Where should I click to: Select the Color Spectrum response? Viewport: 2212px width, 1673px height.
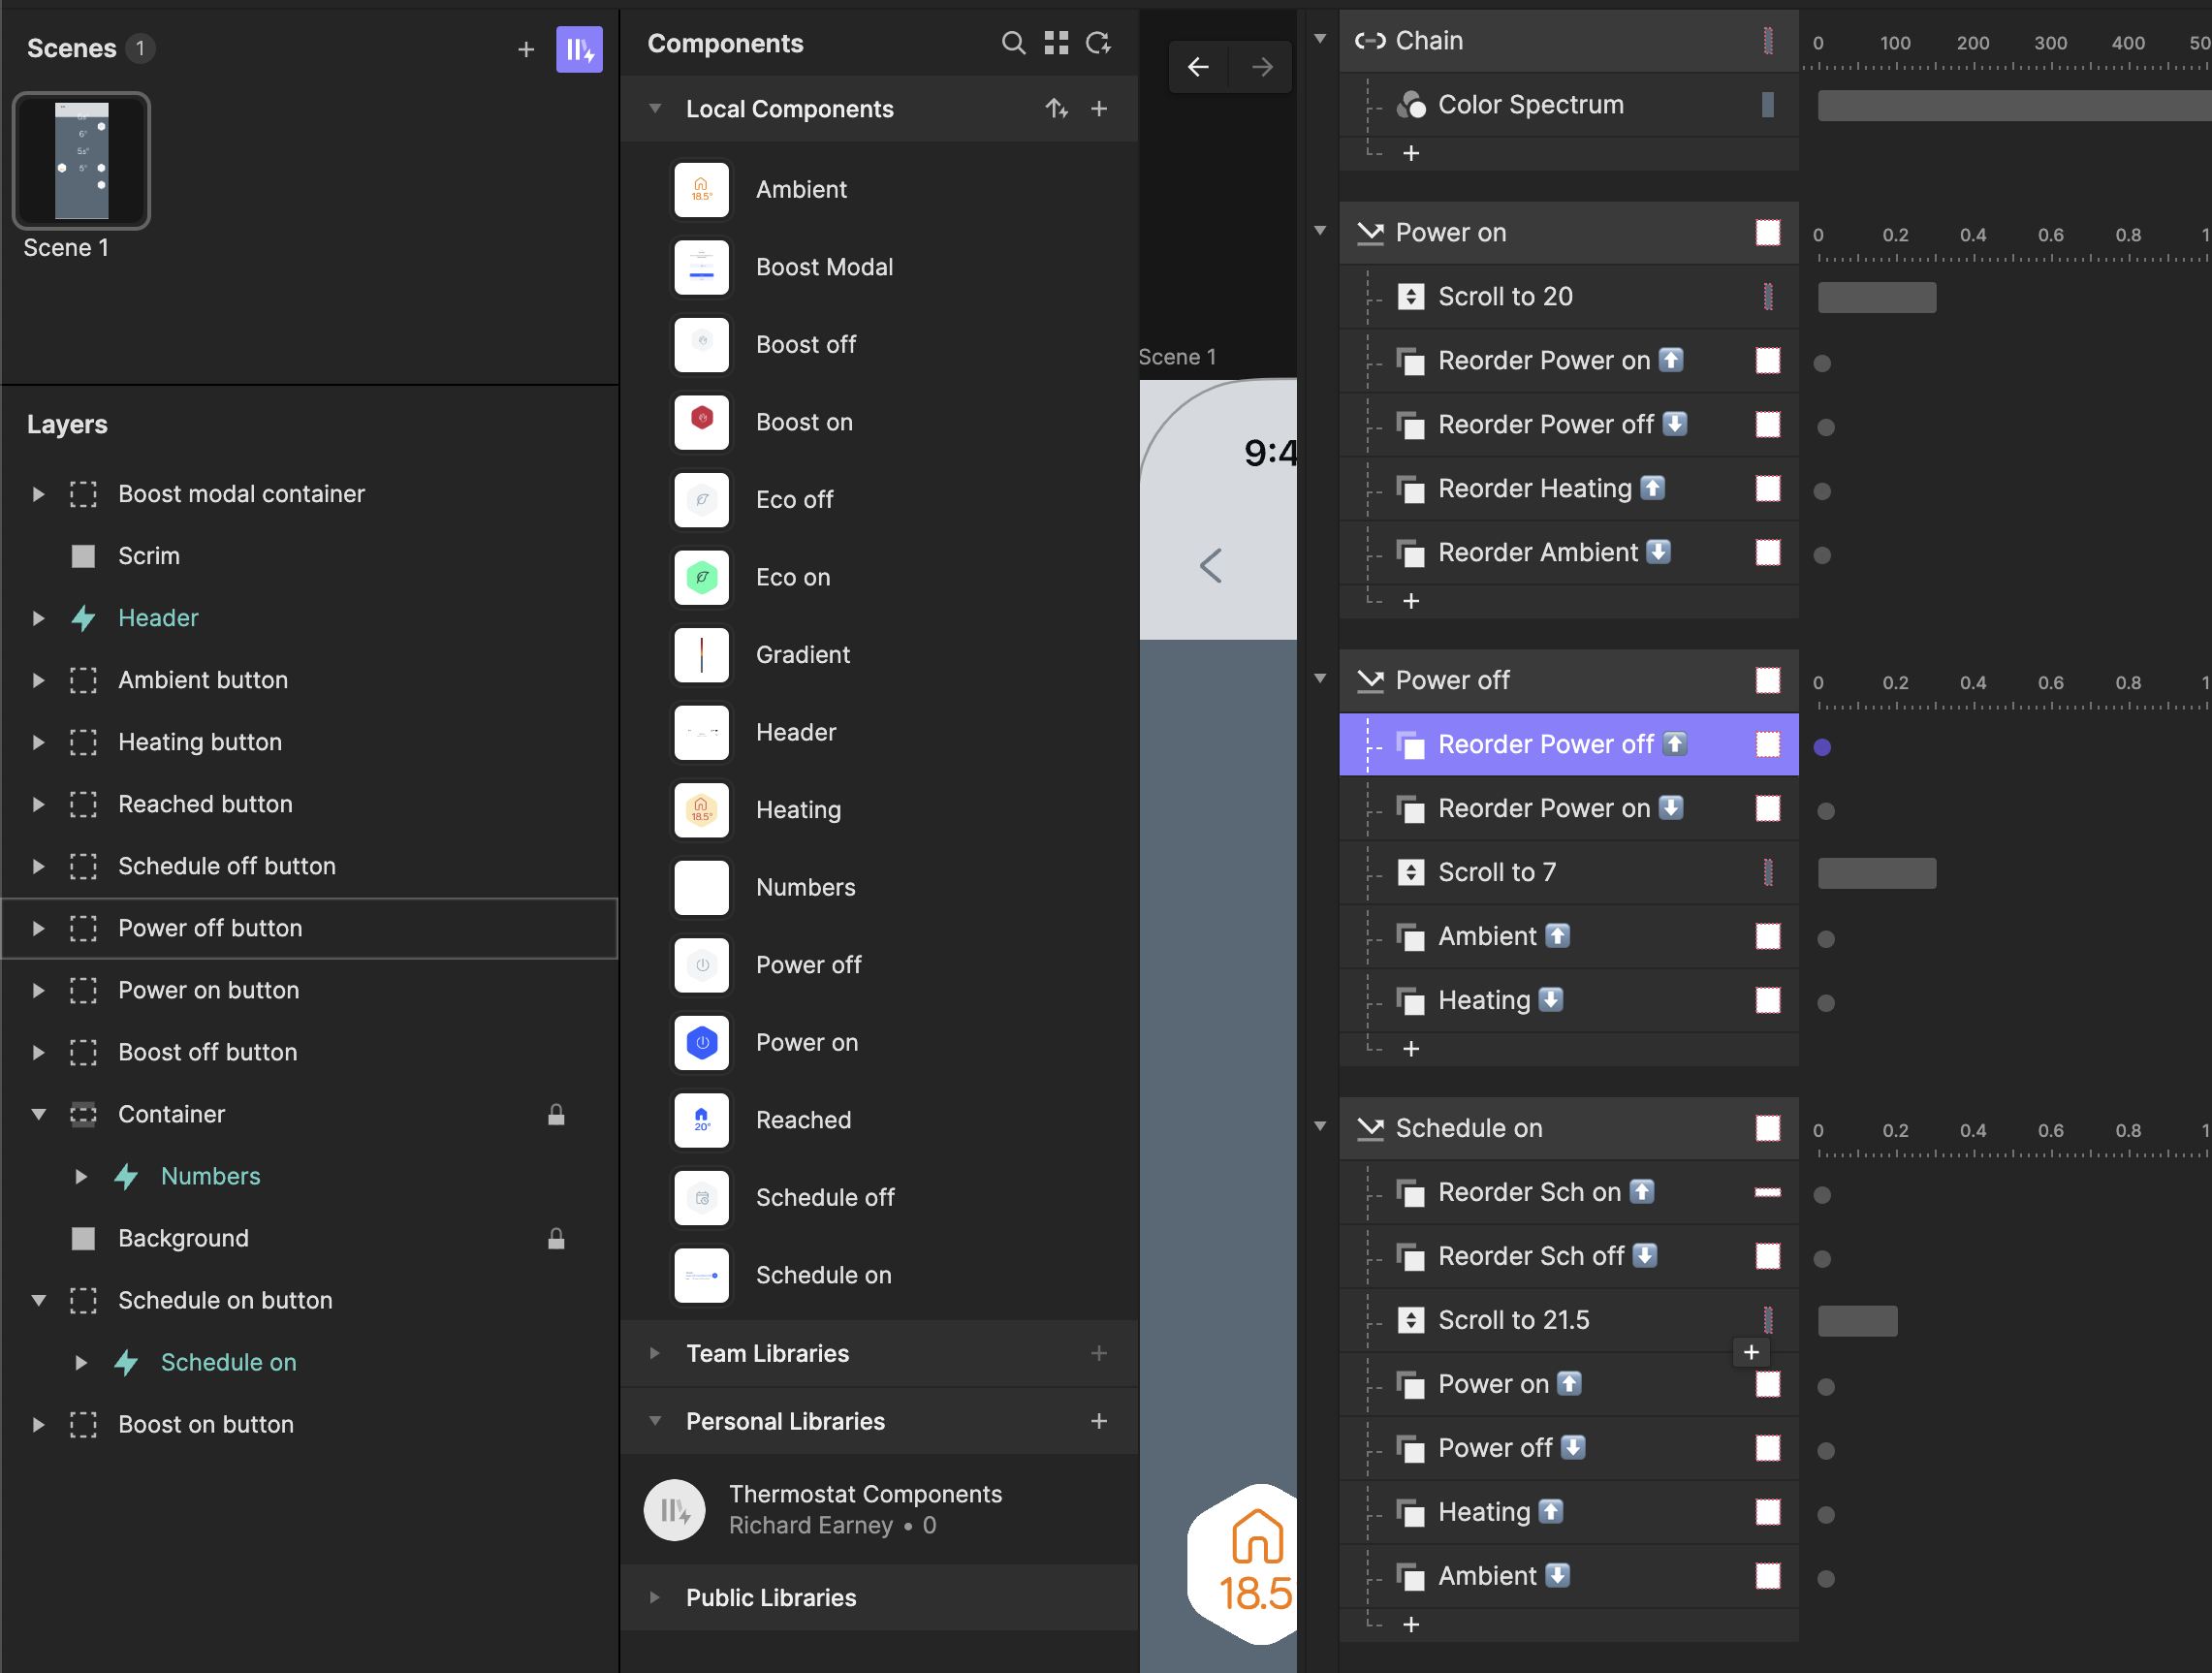1568,104
